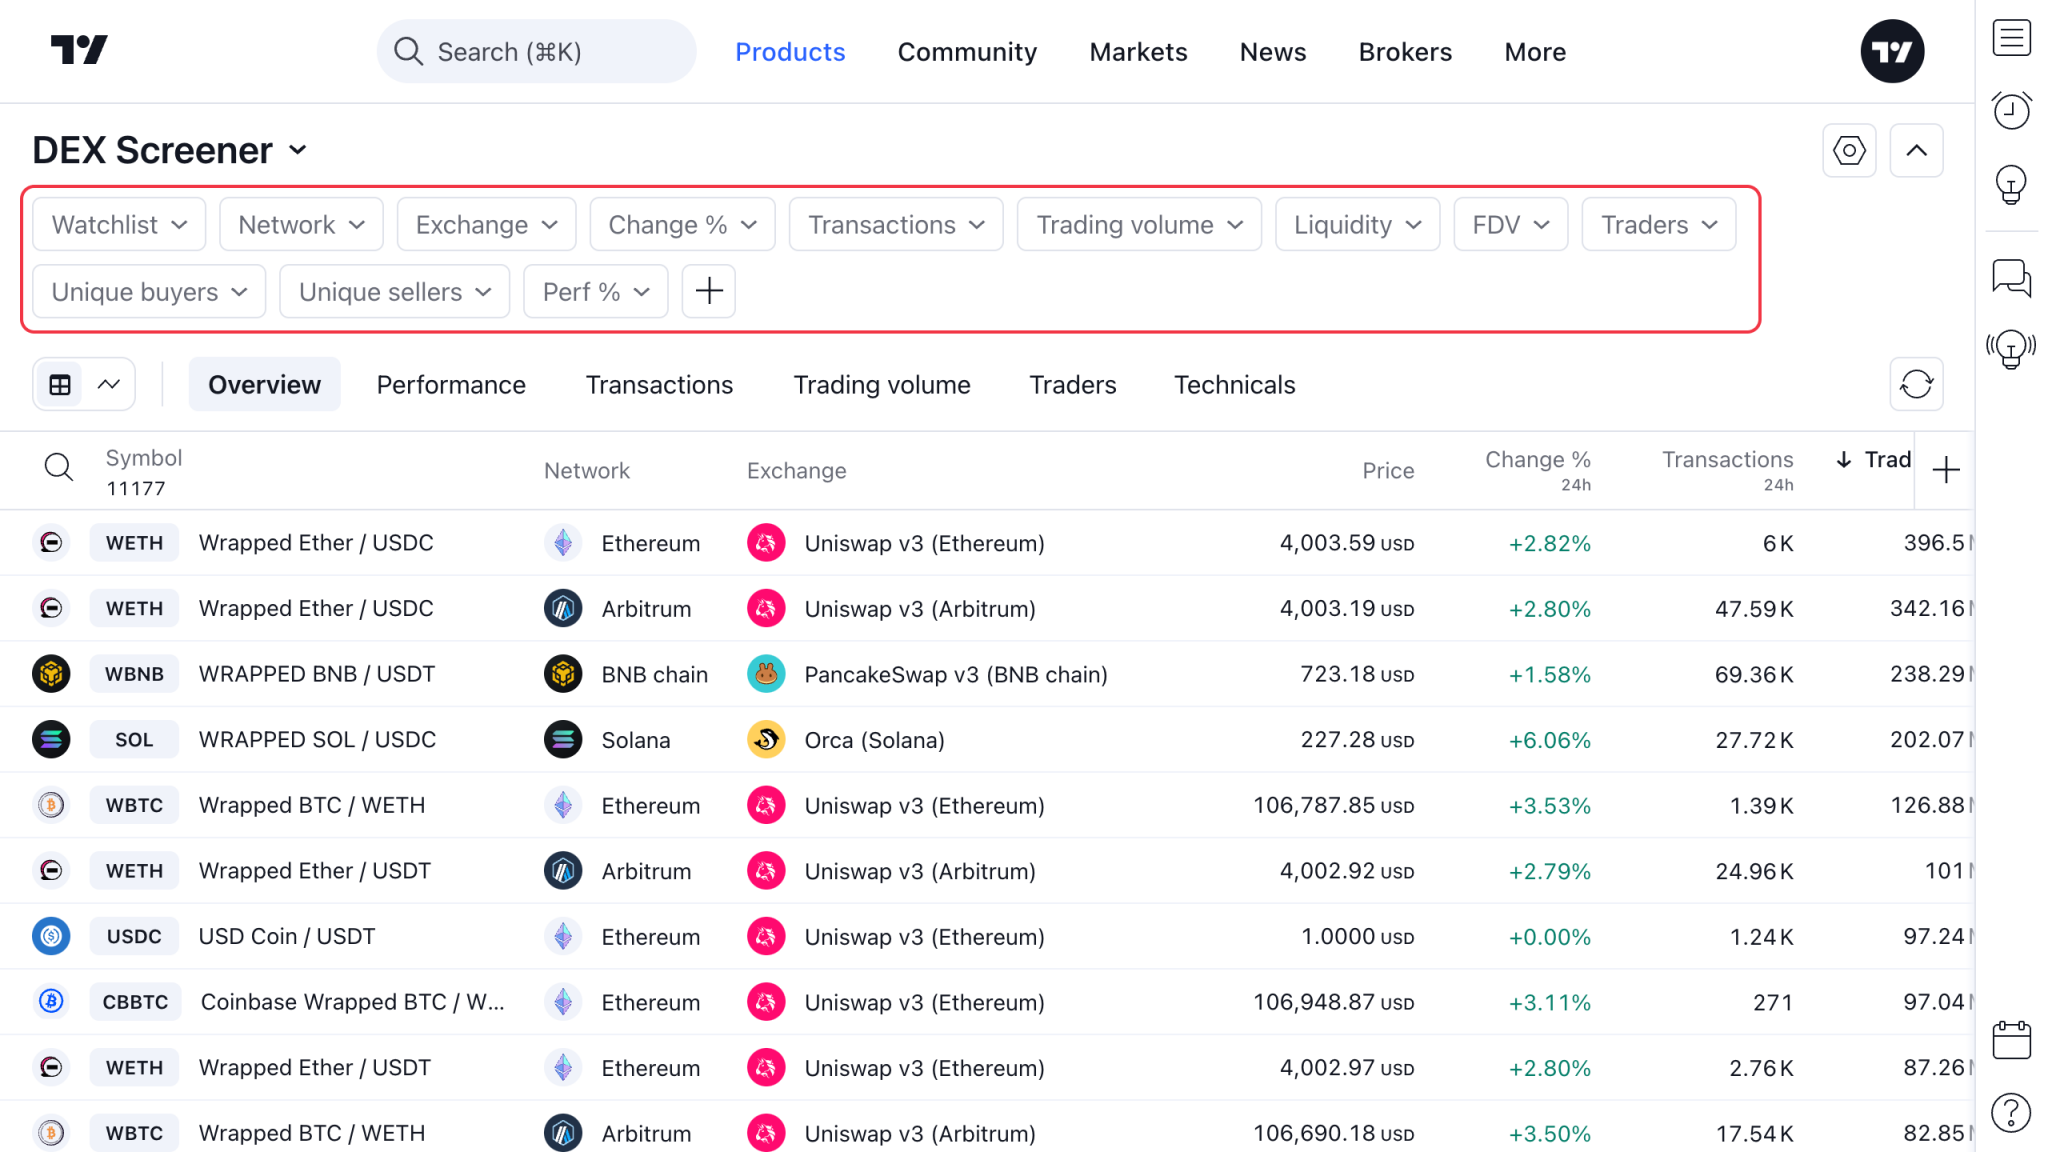Switch to chart view layout
This screenshot has width=2048, height=1152.
click(109, 385)
